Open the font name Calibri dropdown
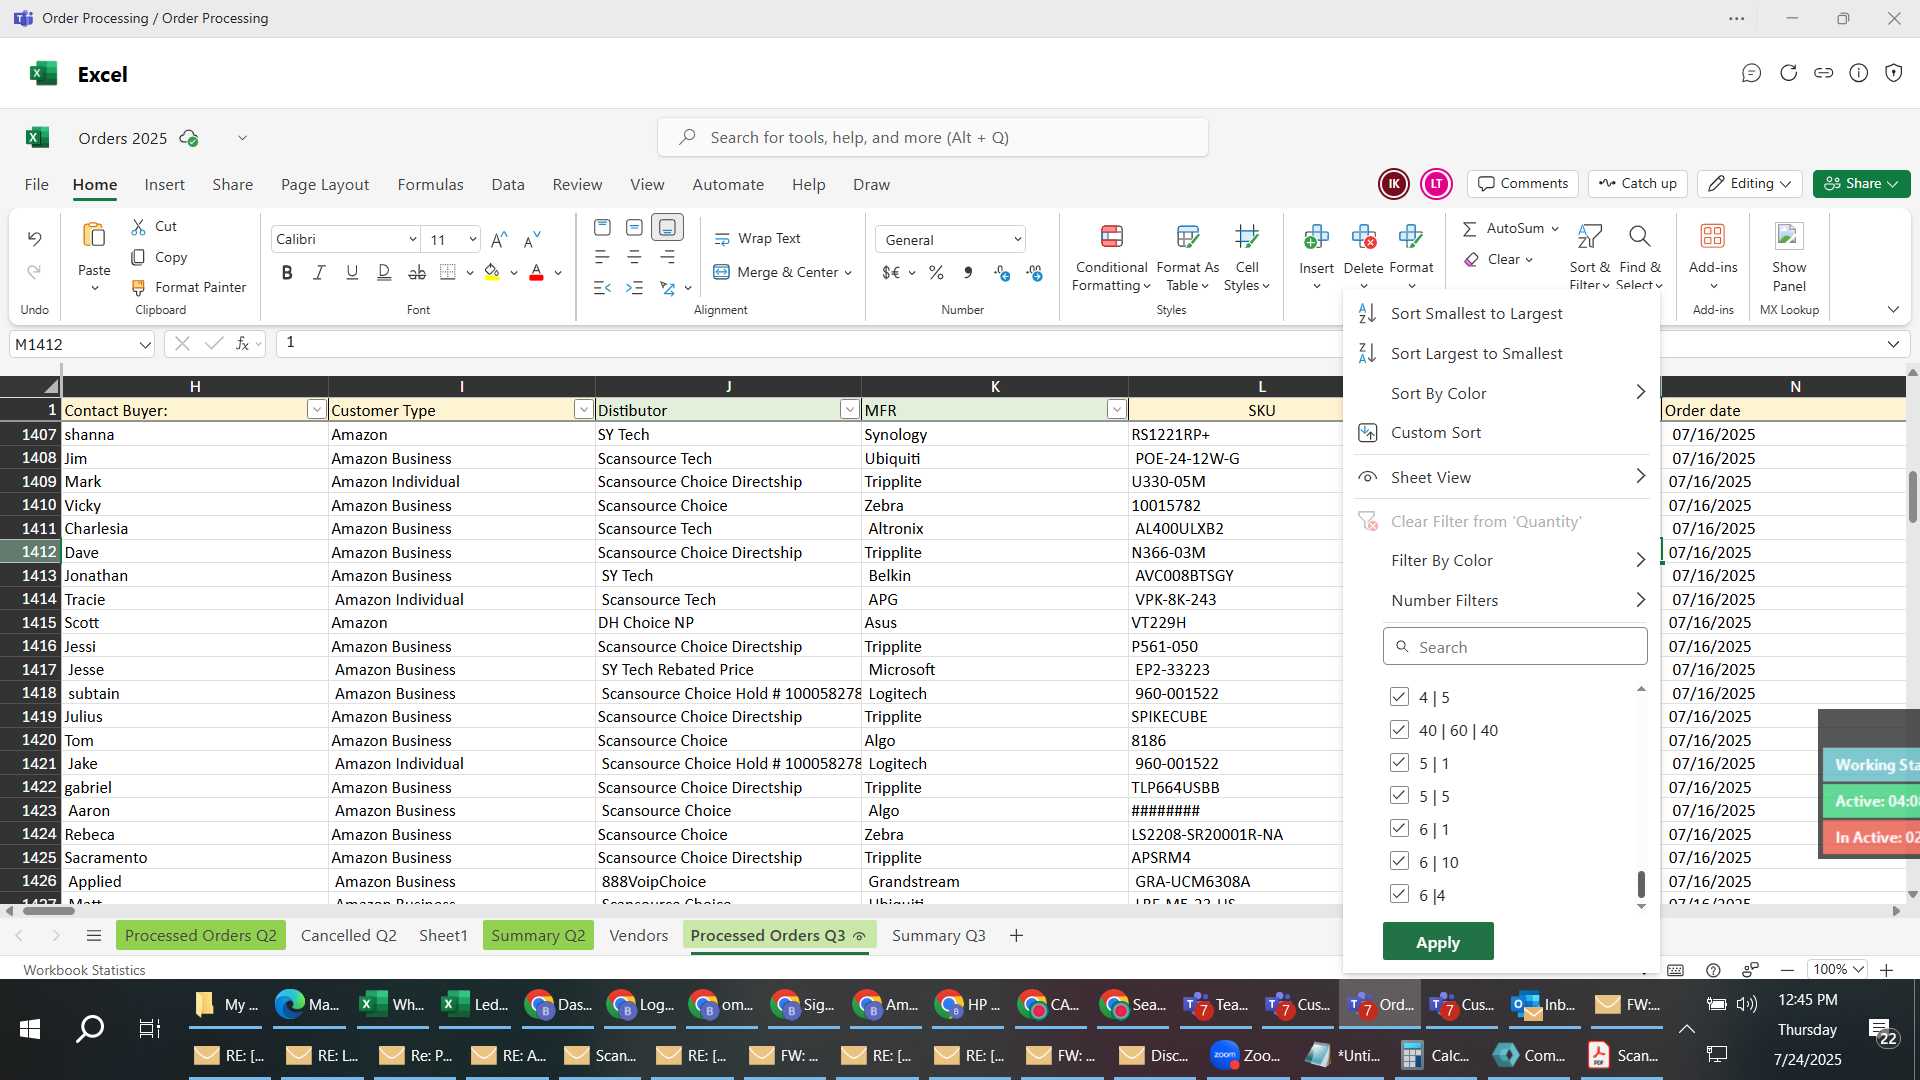 click(x=412, y=240)
